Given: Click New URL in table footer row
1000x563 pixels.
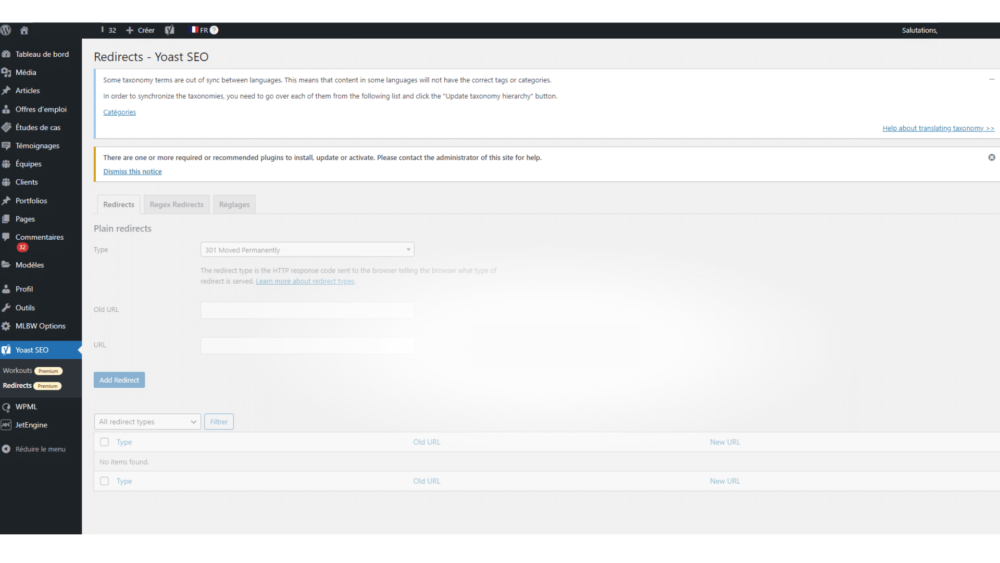Looking at the screenshot, I should click(725, 481).
